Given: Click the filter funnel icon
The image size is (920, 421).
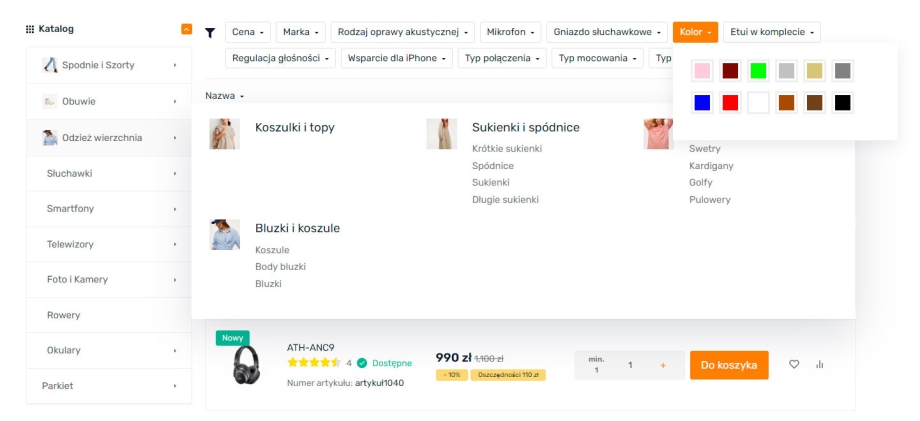Looking at the screenshot, I should [x=210, y=32].
